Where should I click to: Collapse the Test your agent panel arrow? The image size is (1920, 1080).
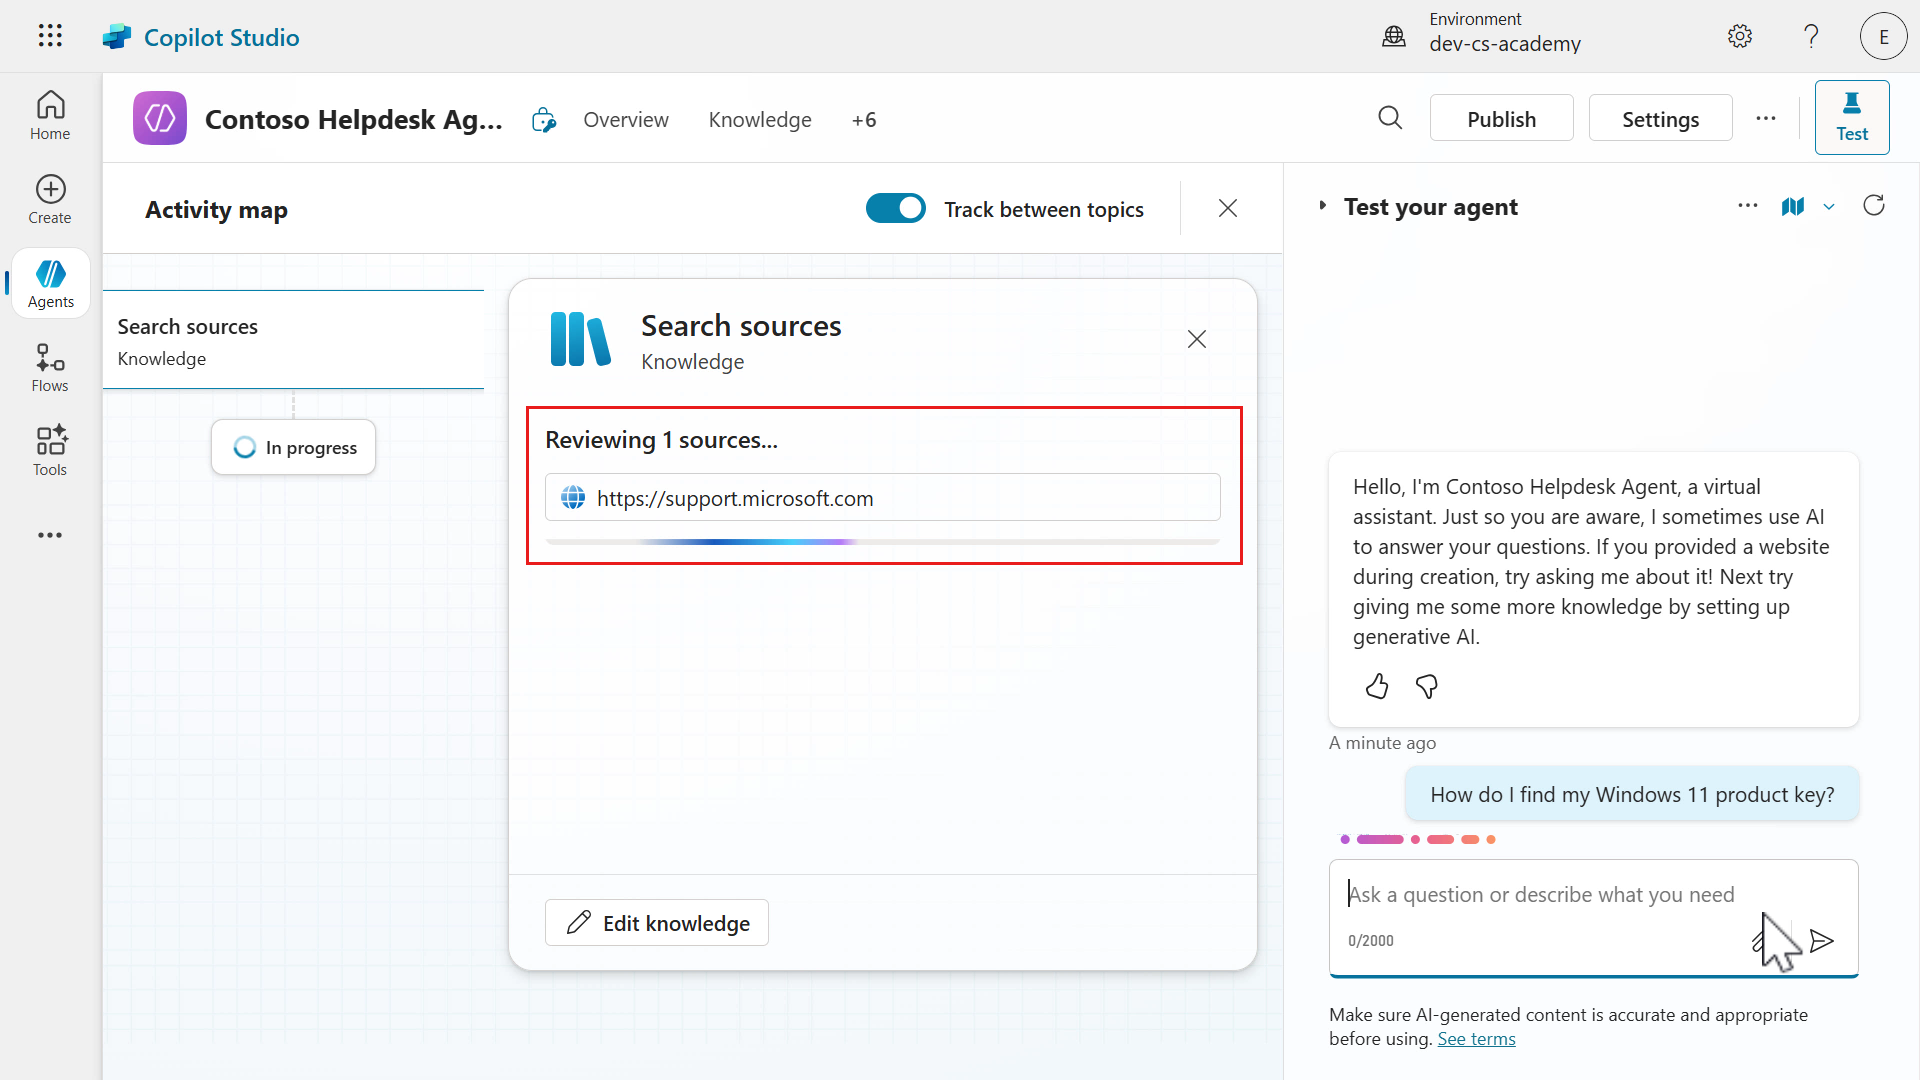tap(1322, 206)
